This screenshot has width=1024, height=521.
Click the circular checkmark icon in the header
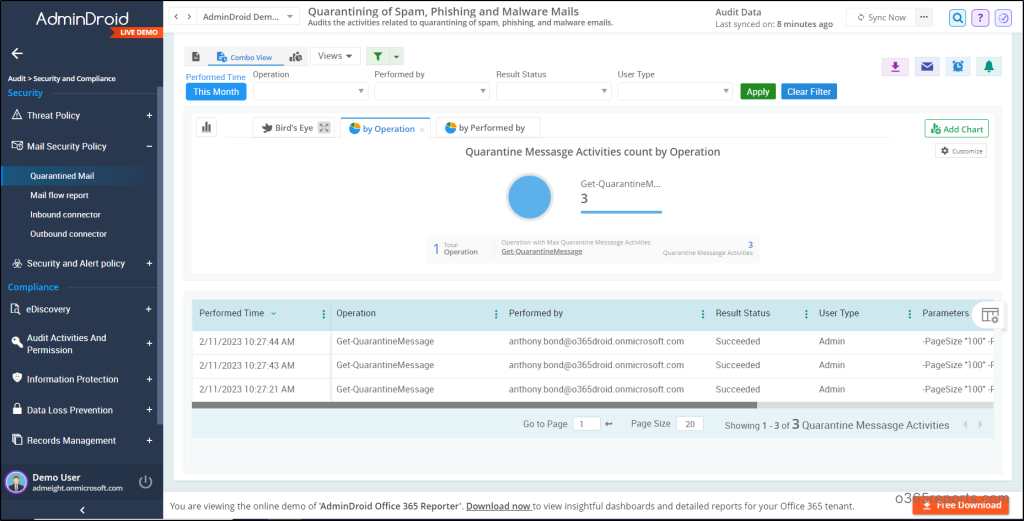click(x=1002, y=18)
